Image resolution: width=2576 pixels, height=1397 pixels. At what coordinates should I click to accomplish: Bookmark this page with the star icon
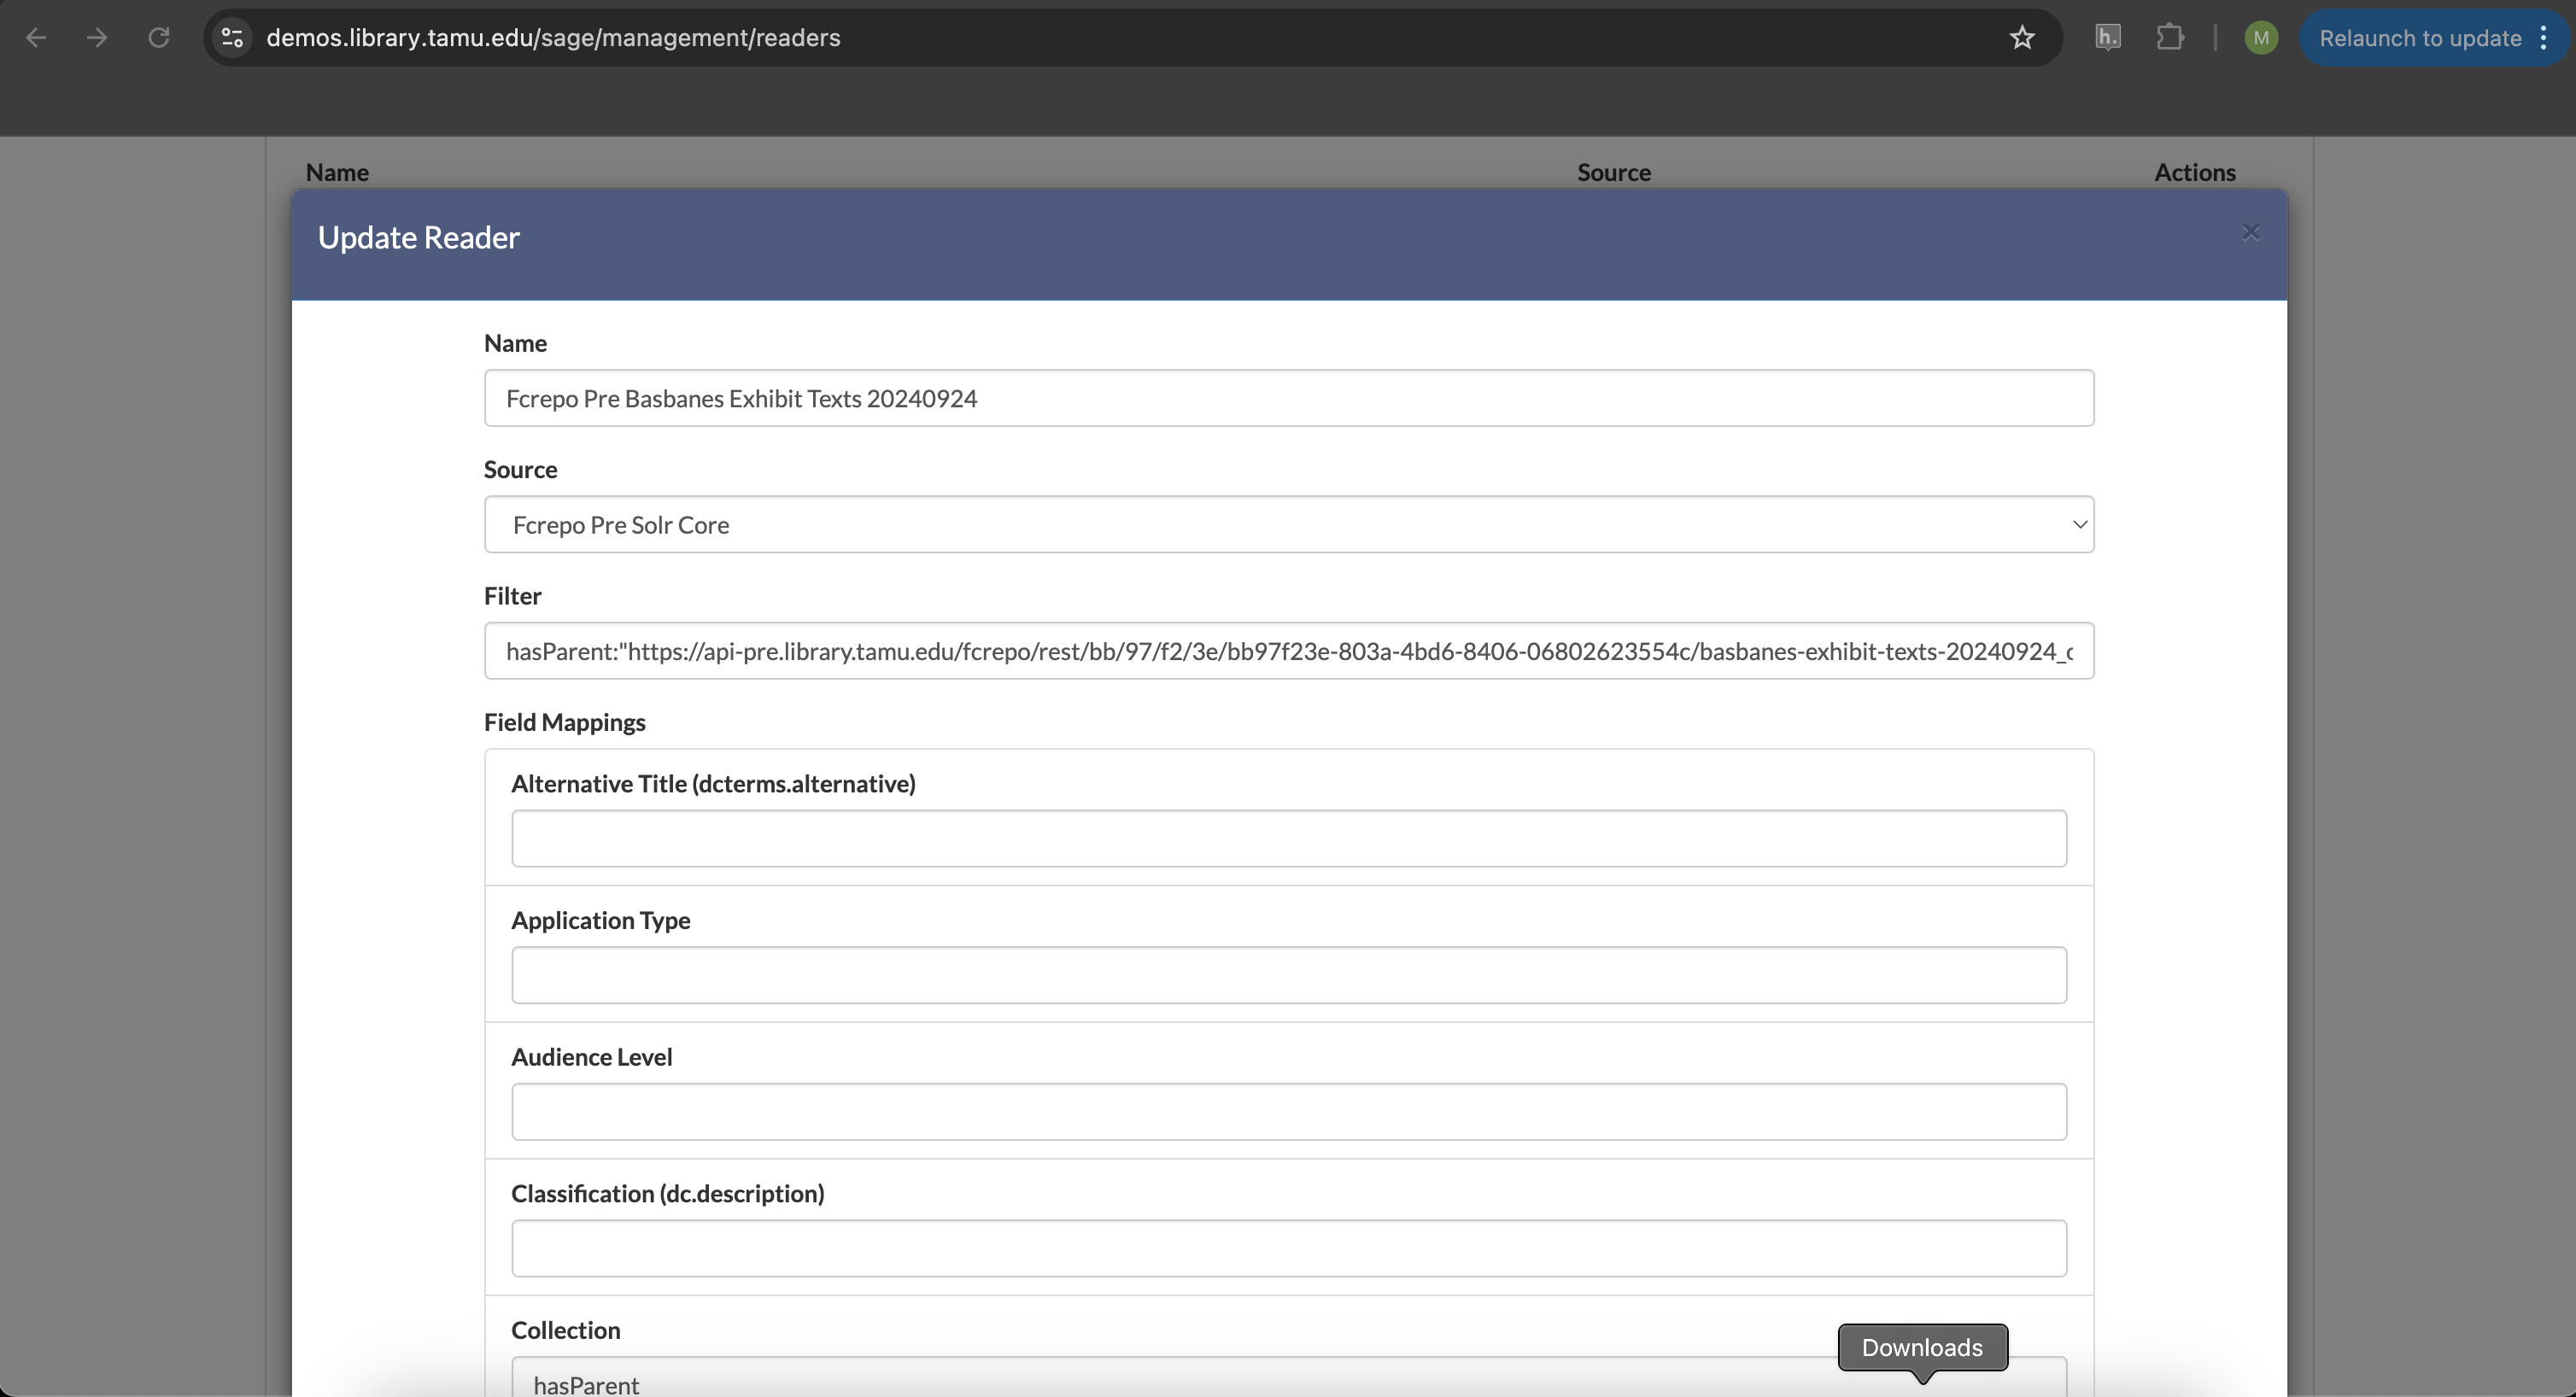(x=2022, y=38)
